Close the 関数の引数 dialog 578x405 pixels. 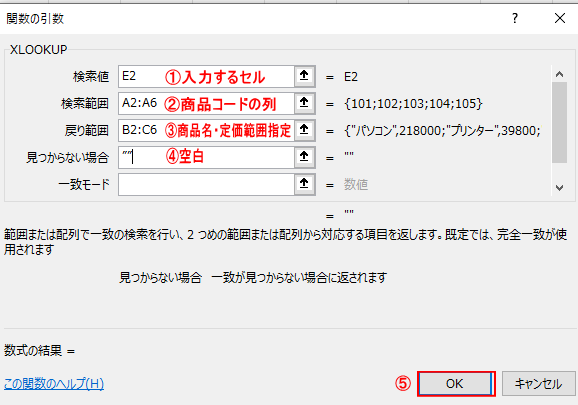(560, 18)
